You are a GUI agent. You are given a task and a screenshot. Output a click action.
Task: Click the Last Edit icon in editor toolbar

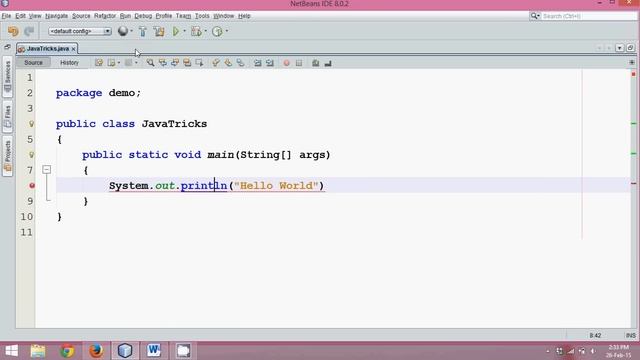(x=98, y=63)
